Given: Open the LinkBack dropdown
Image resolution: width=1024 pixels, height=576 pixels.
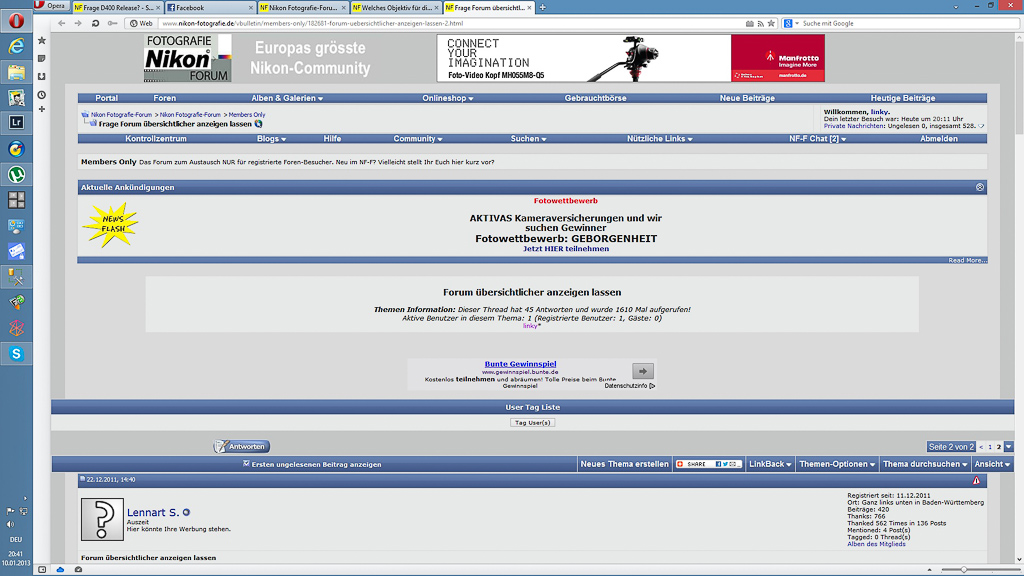Looking at the screenshot, I should tap(770, 464).
